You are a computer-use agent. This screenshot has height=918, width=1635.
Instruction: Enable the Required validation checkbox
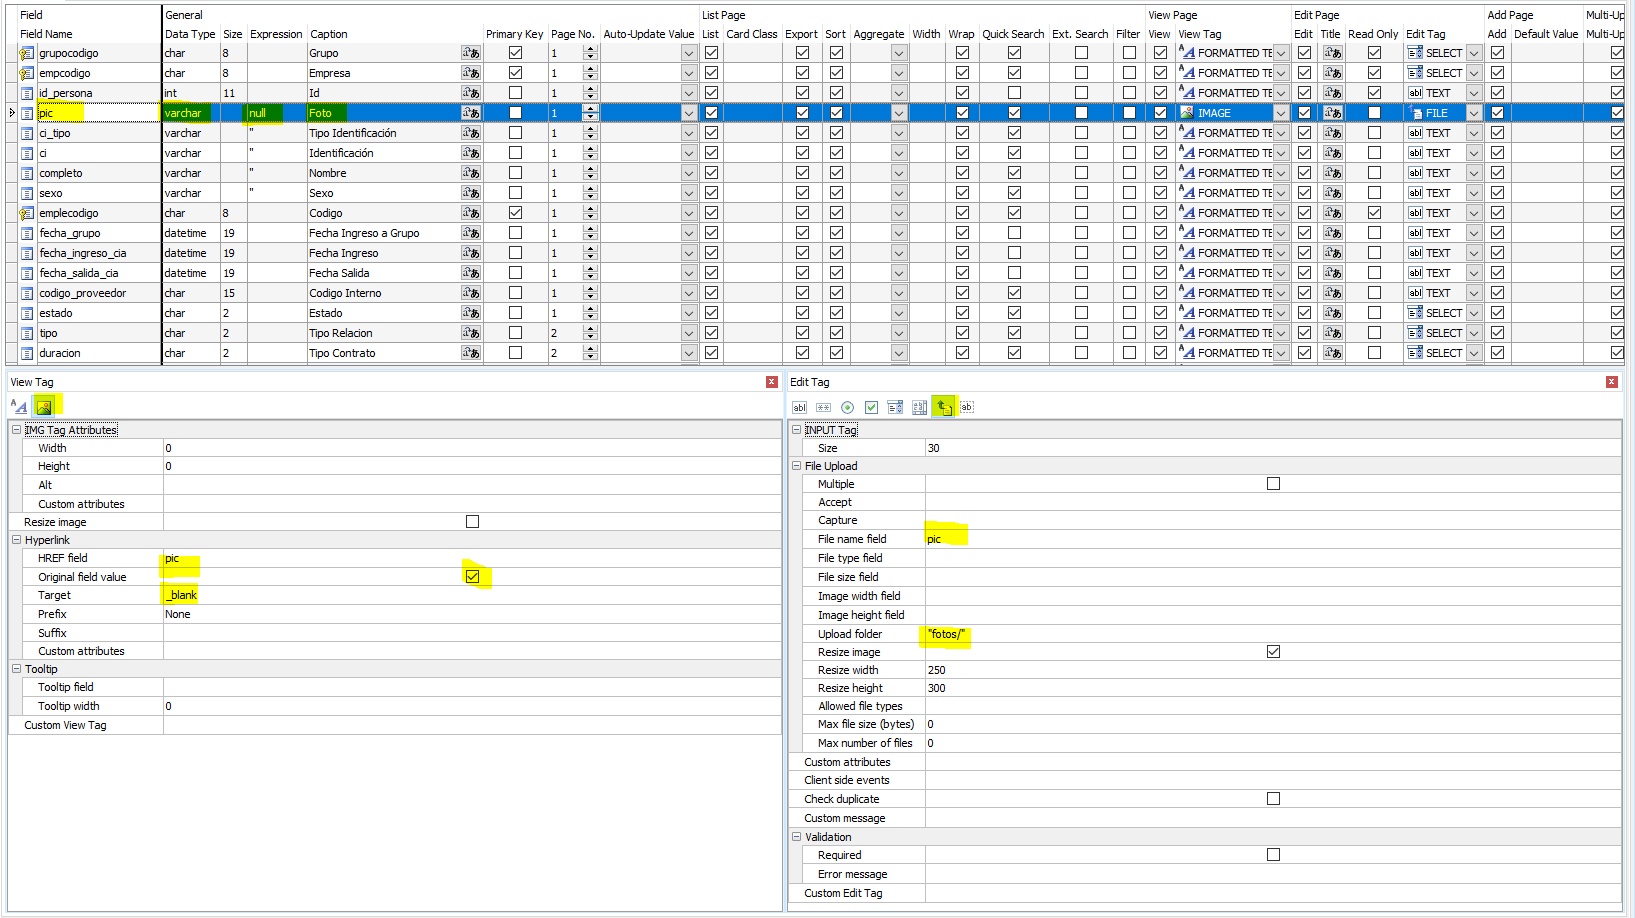point(1273,855)
